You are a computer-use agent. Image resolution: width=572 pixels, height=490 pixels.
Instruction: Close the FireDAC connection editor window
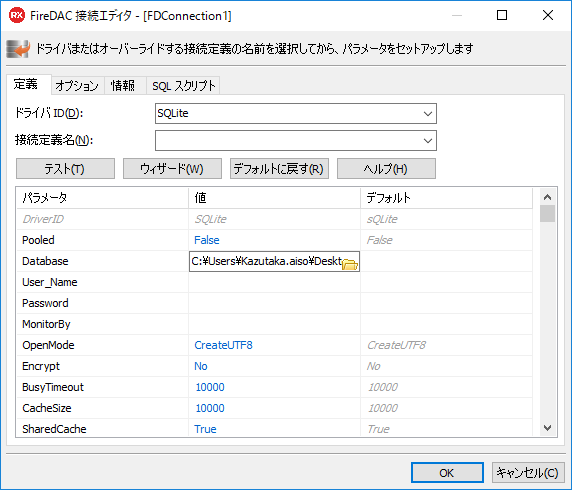(548, 15)
